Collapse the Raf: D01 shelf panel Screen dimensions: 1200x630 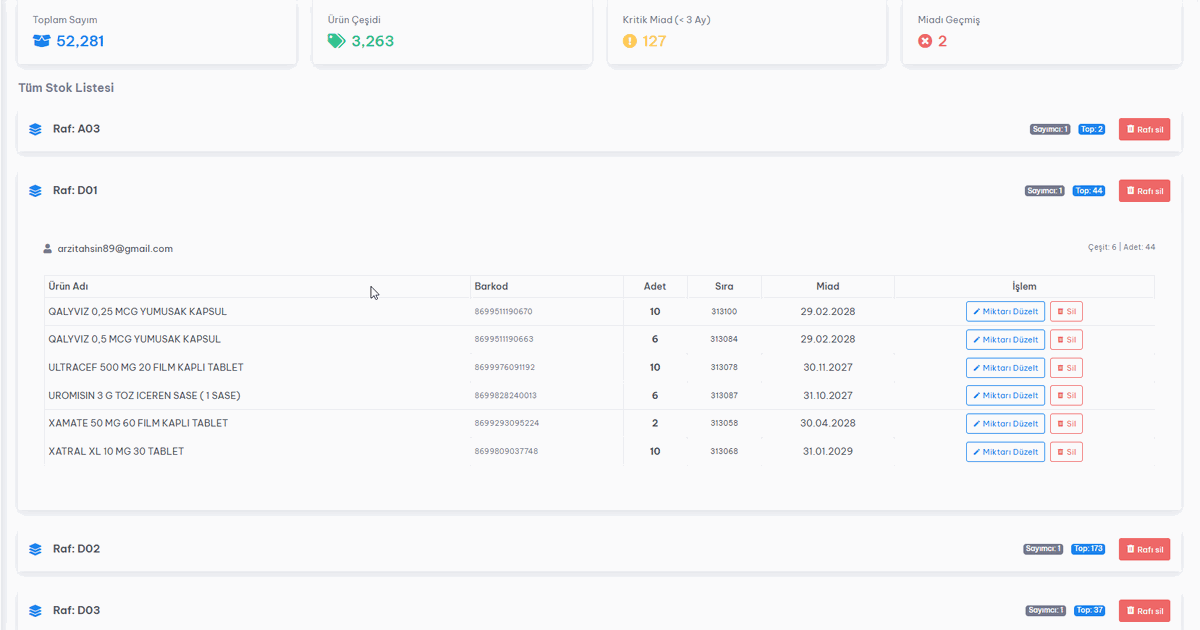(x=600, y=190)
